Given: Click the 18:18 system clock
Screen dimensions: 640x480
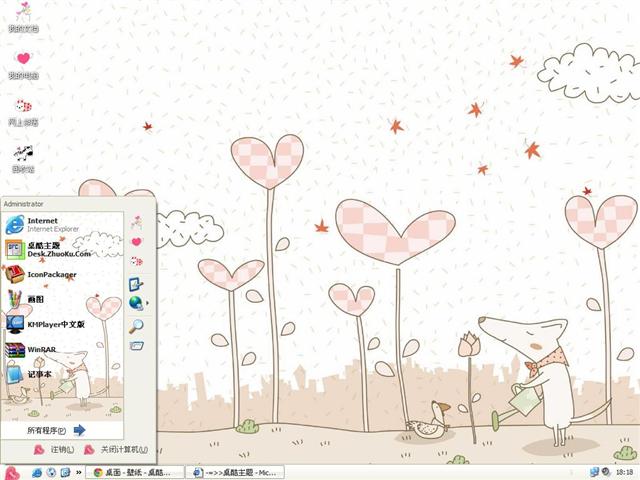Looking at the screenshot, I should pyautogui.click(x=624, y=473).
